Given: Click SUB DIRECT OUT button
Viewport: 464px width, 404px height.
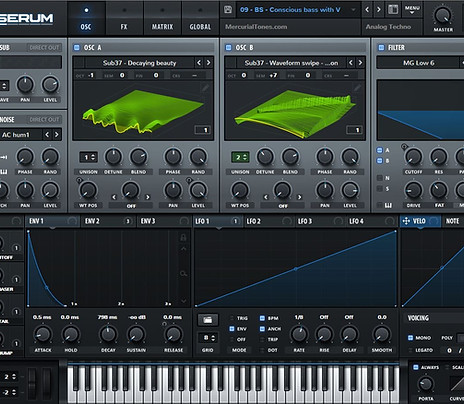Looking at the screenshot, I should [x=44, y=47].
